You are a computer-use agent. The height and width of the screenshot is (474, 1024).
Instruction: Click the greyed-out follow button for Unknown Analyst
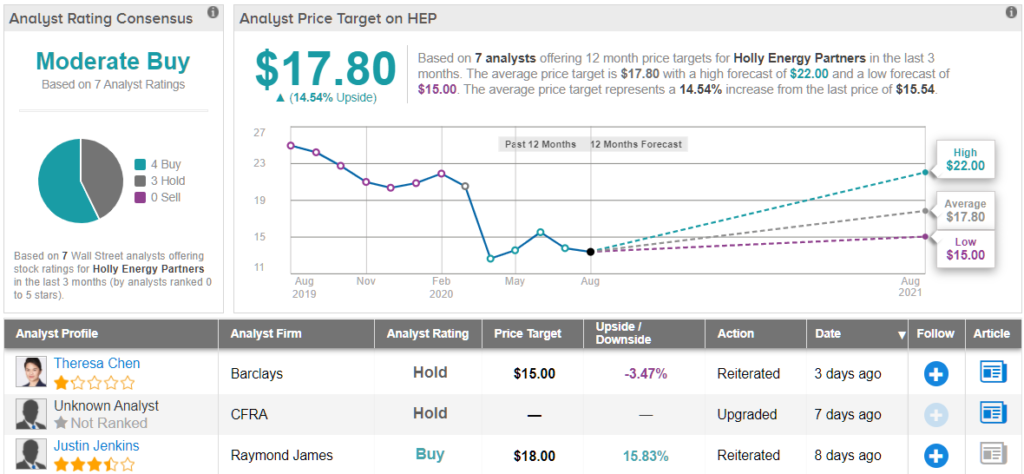coord(935,413)
